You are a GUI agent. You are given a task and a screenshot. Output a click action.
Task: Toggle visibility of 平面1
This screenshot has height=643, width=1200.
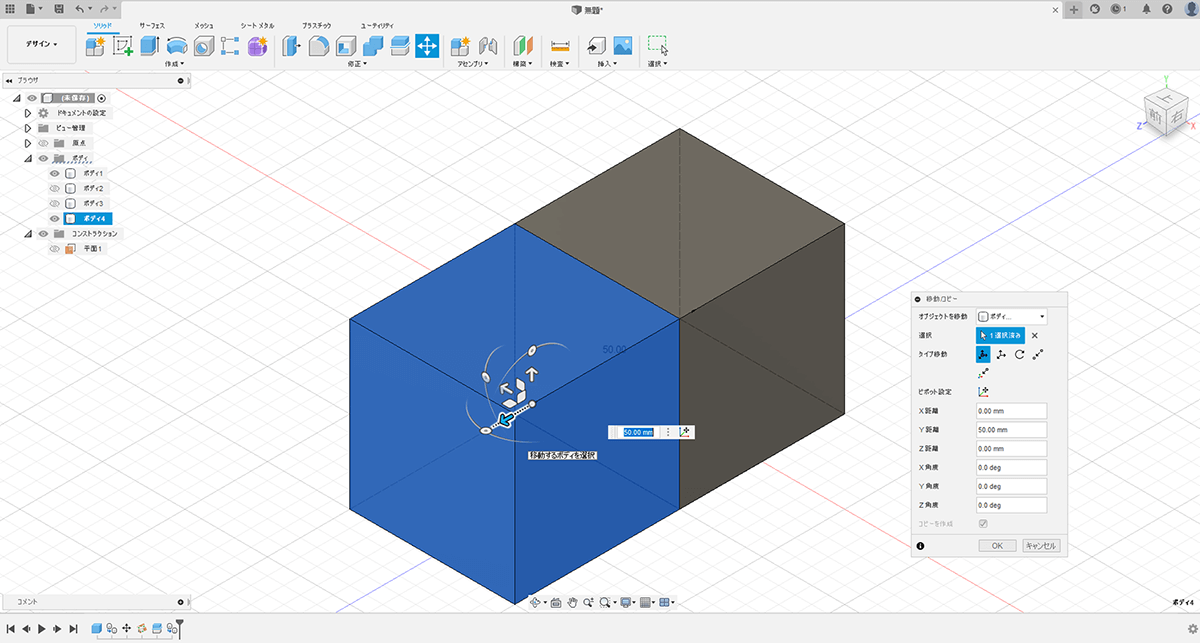(55, 248)
